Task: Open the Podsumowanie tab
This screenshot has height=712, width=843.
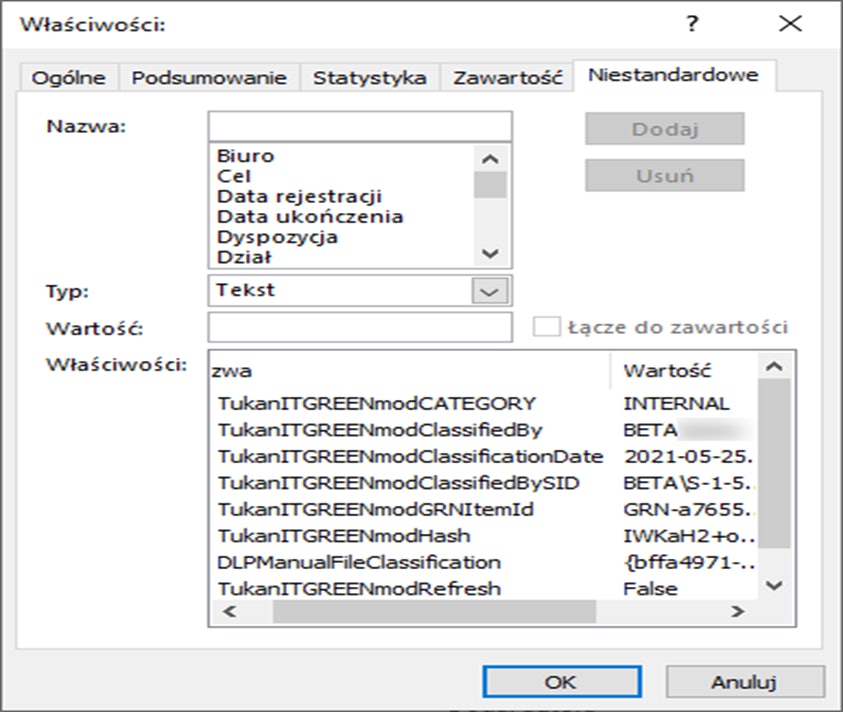Action: pos(210,78)
